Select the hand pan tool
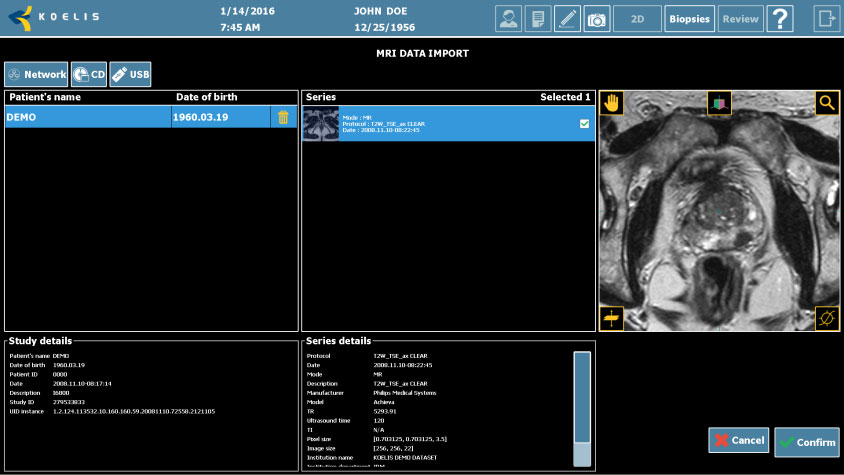 [x=611, y=103]
